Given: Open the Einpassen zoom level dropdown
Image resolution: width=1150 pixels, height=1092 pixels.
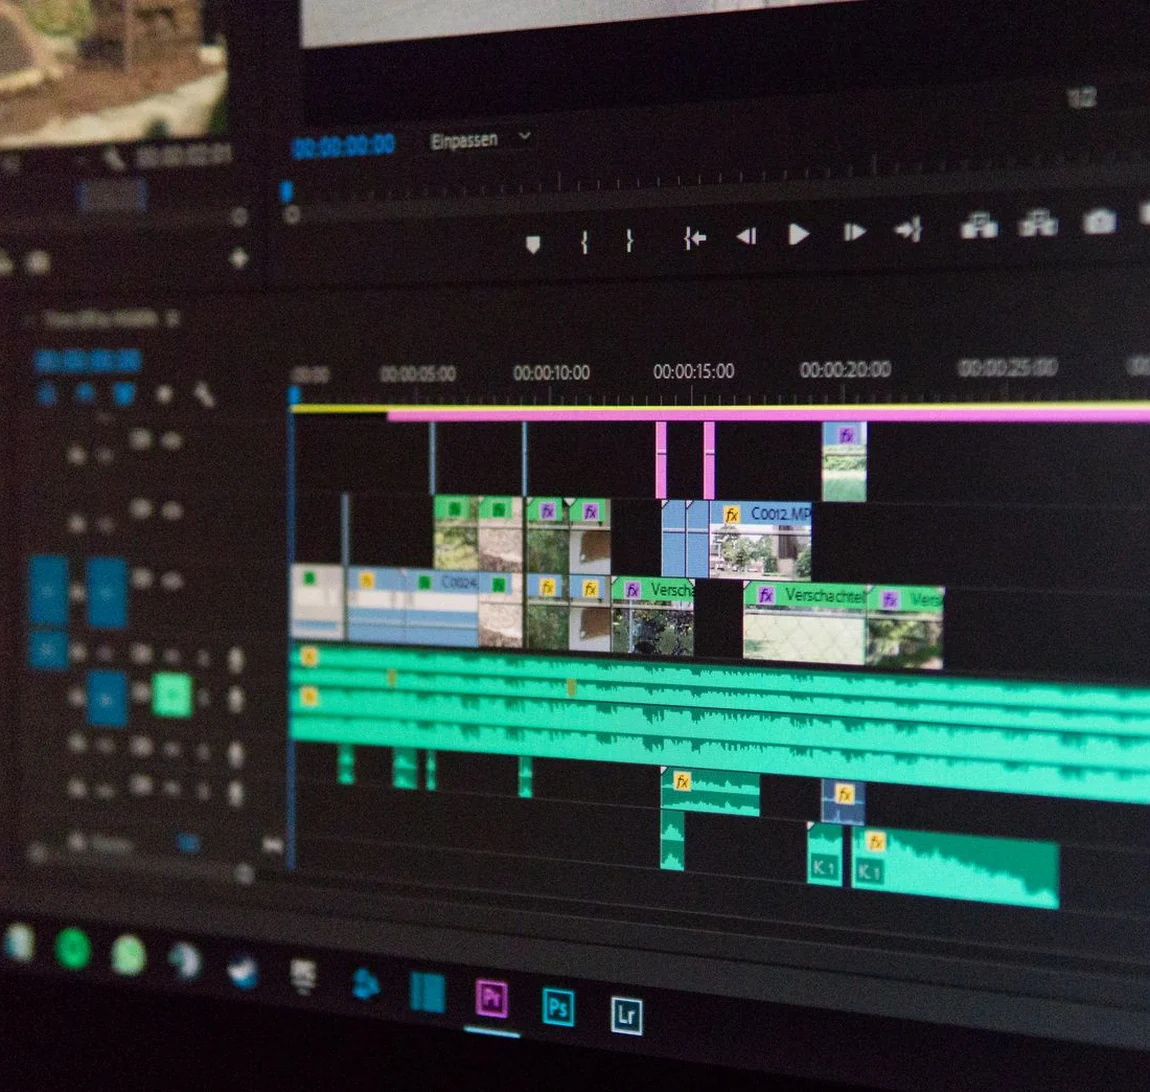Looking at the screenshot, I should (x=480, y=139).
